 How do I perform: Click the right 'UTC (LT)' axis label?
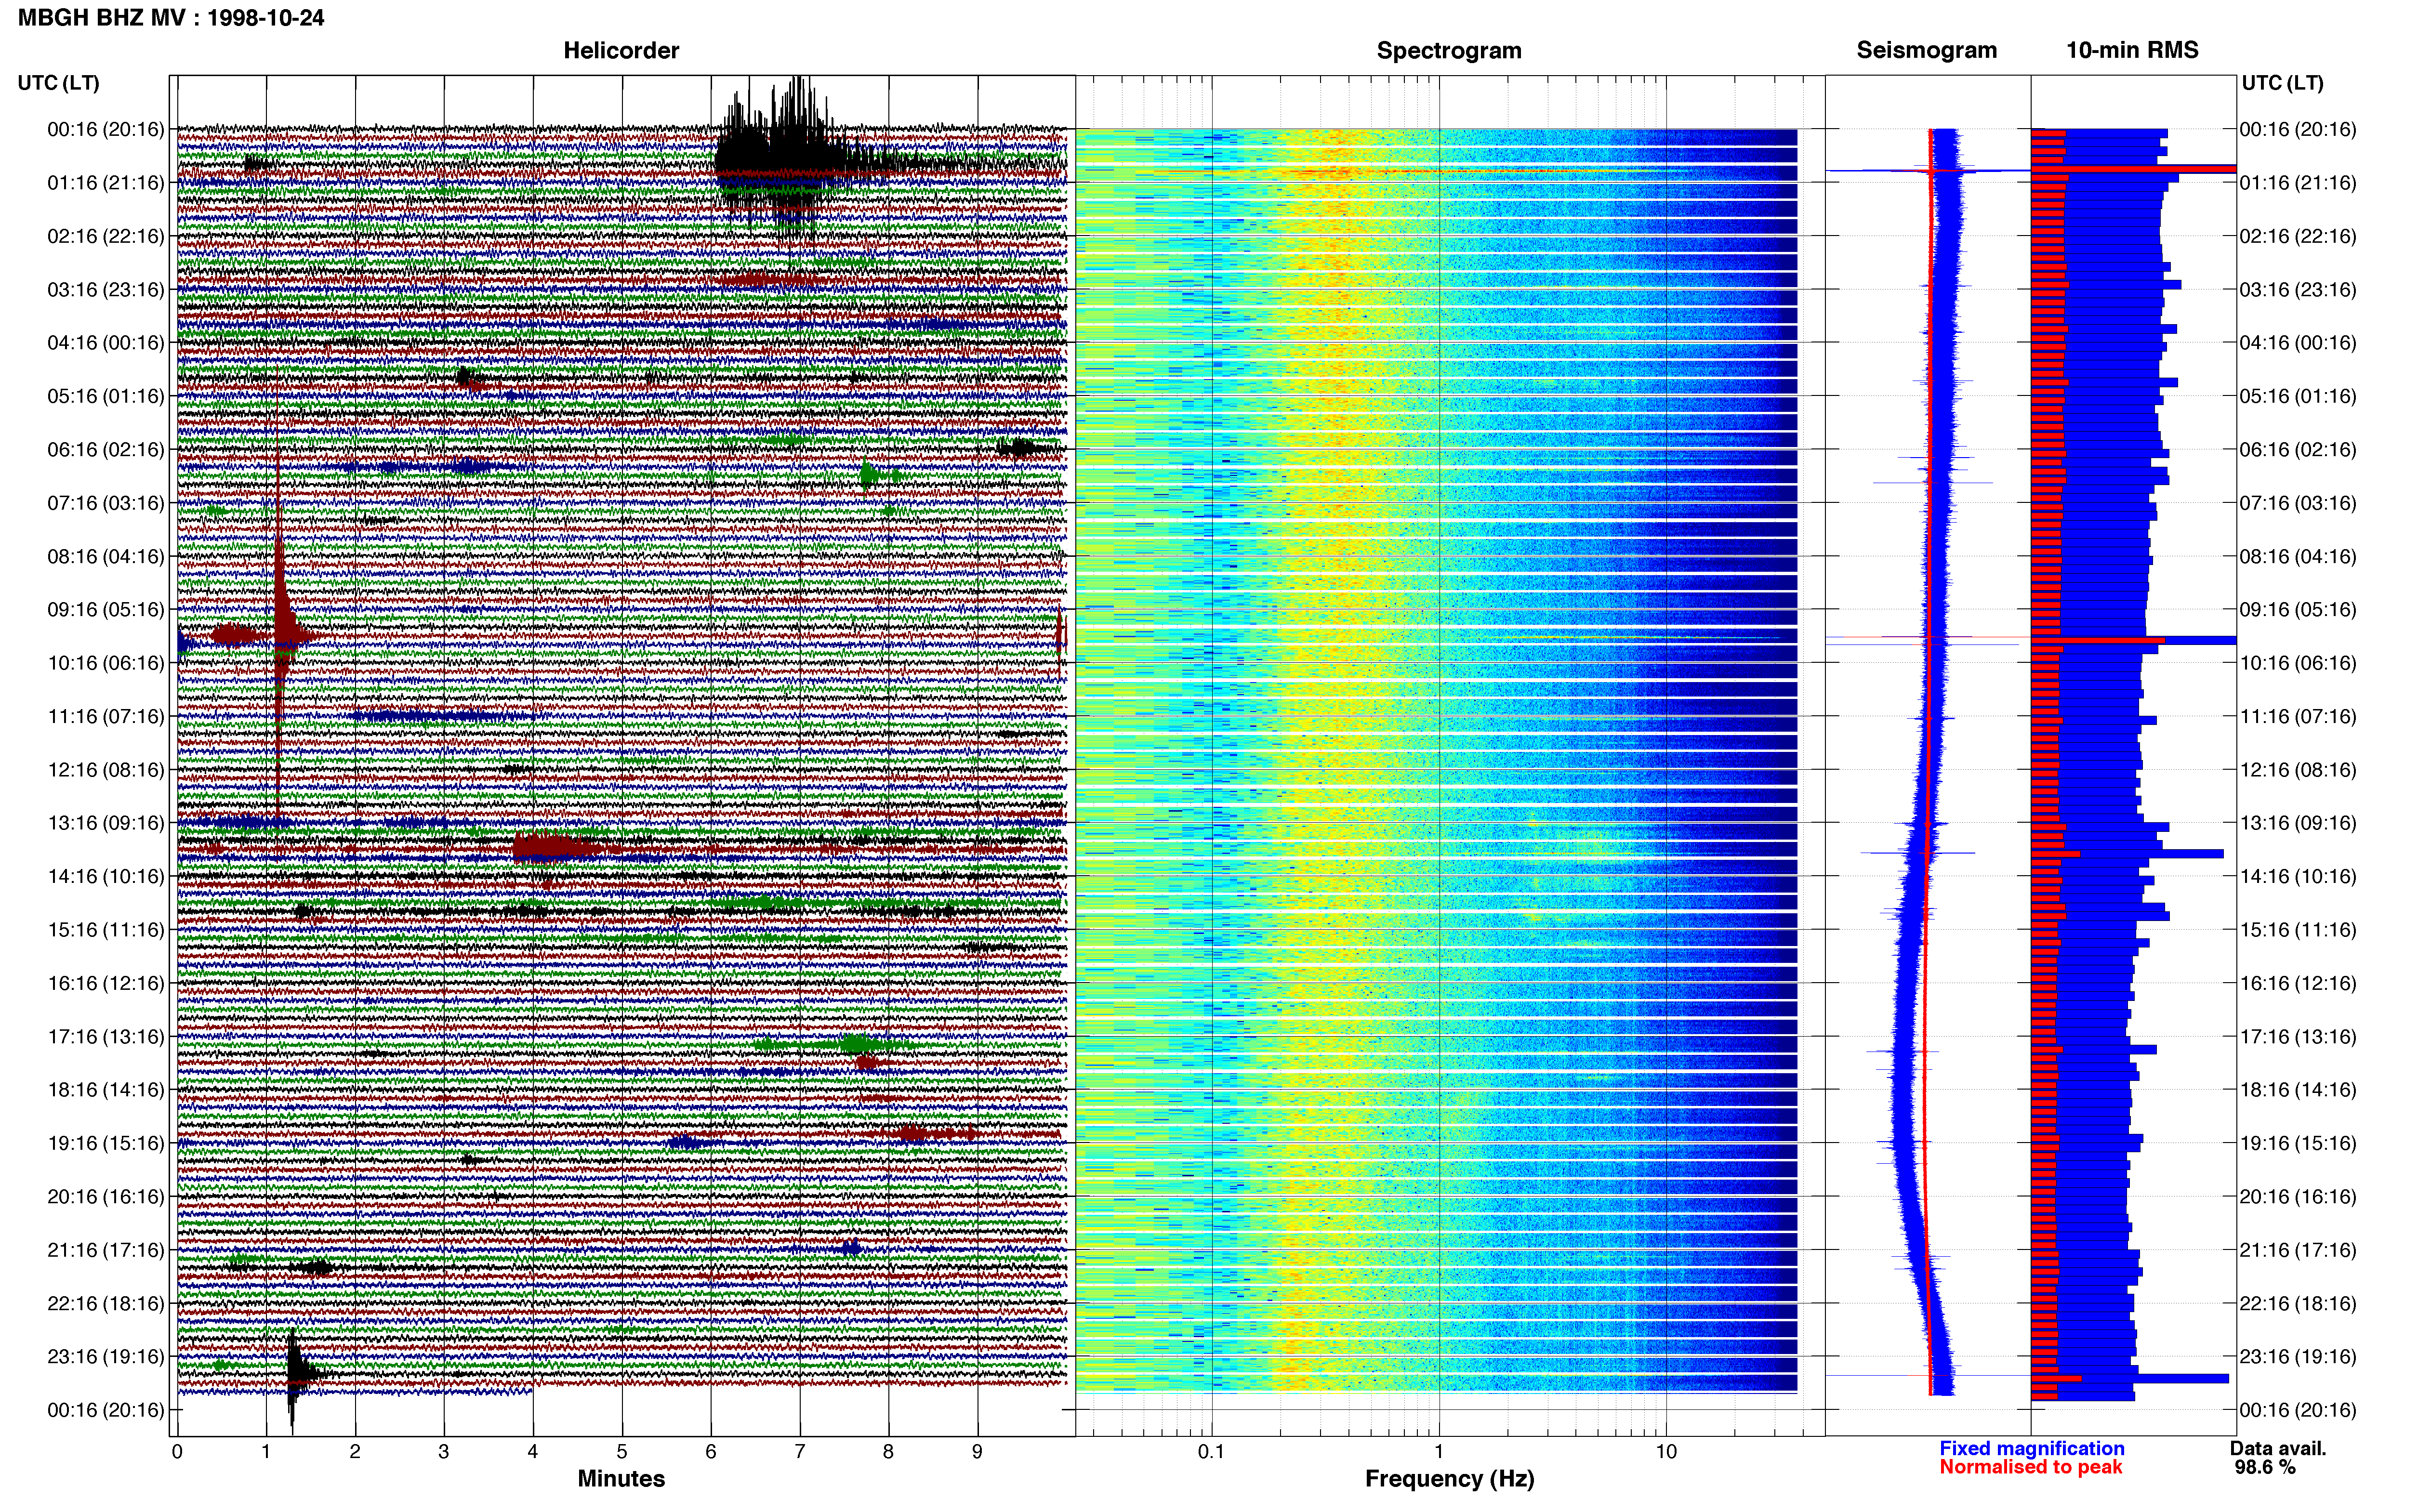[x=2282, y=83]
